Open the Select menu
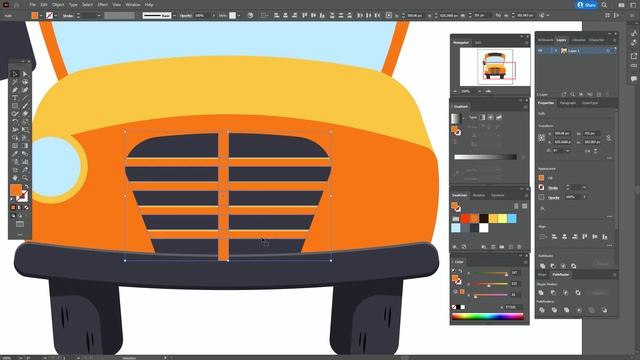This screenshot has height=360, width=640. click(x=87, y=5)
